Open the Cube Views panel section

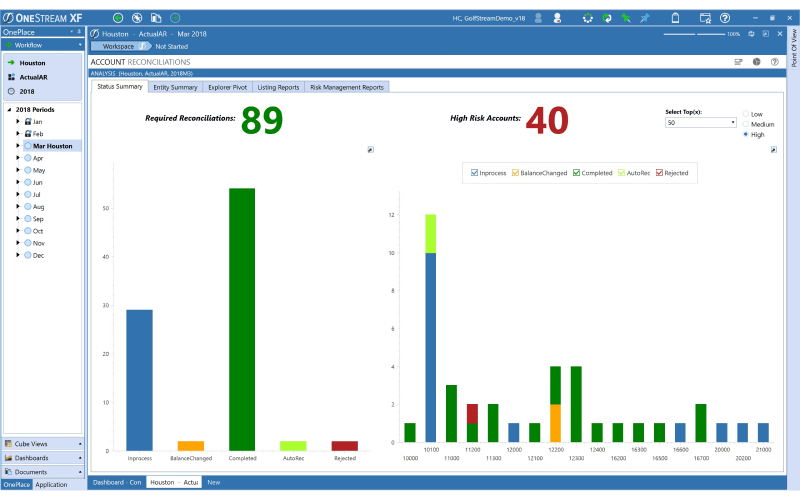click(40, 443)
